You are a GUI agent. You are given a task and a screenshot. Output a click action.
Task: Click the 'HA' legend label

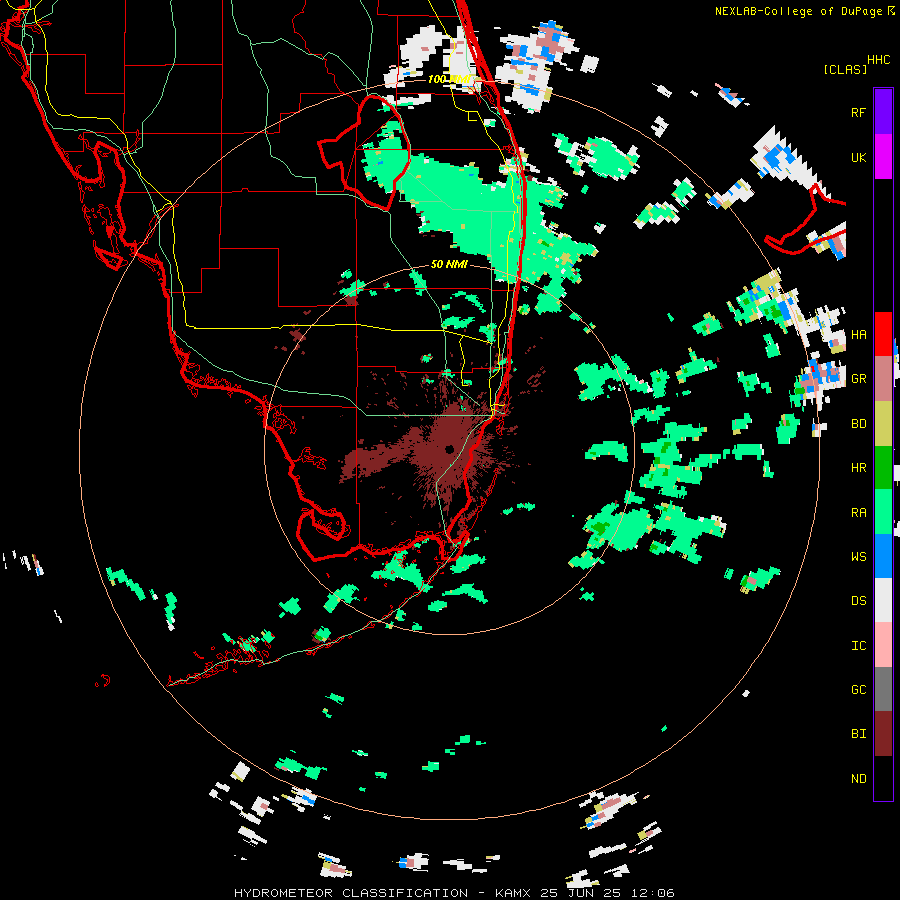[858, 335]
